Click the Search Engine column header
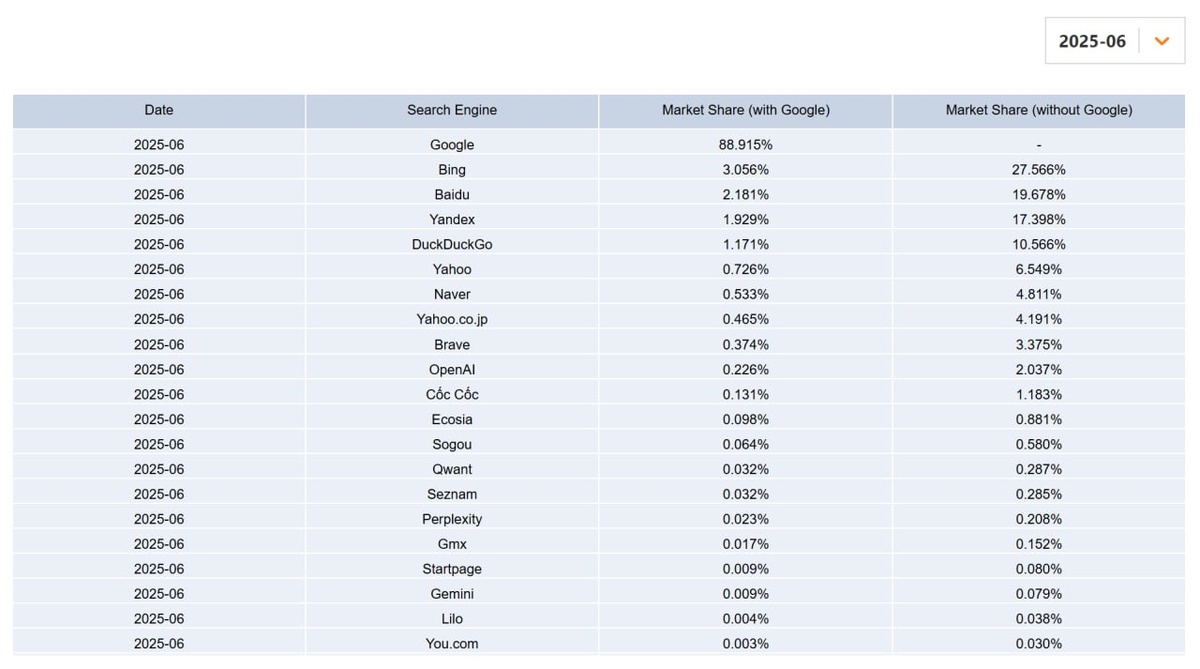 click(452, 110)
